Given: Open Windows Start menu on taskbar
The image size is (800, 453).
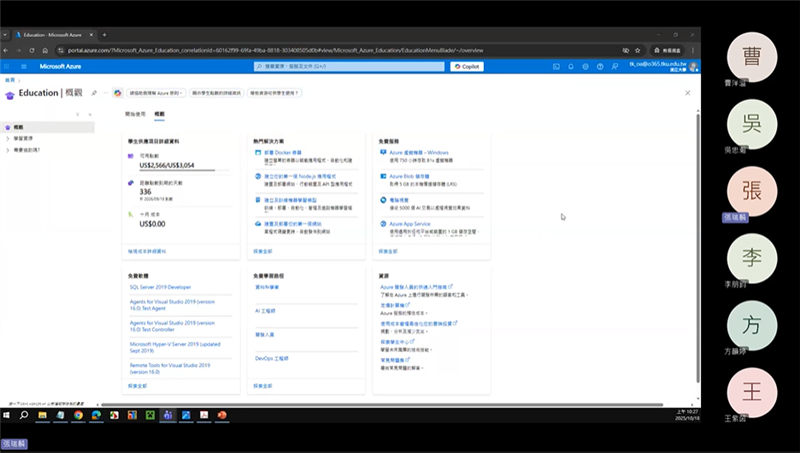Looking at the screenshot, I should [x=8, y=414].
